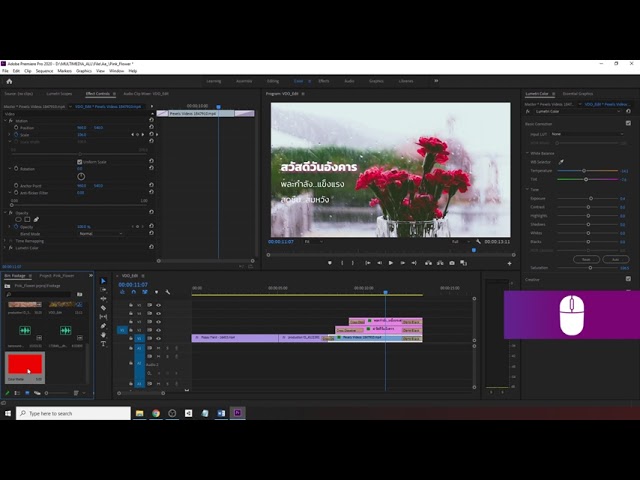
Task: Select the Hand tool
Action: tap(103, 335)
